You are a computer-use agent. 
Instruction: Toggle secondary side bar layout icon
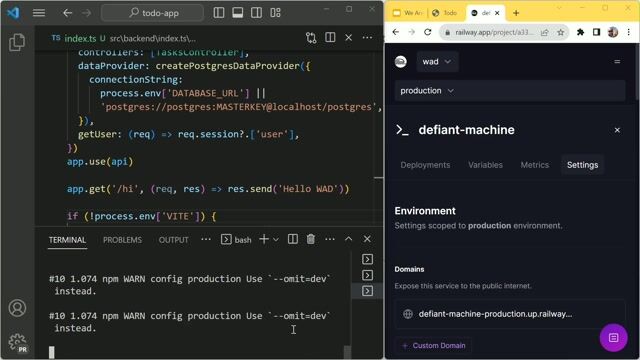[256, 13]
